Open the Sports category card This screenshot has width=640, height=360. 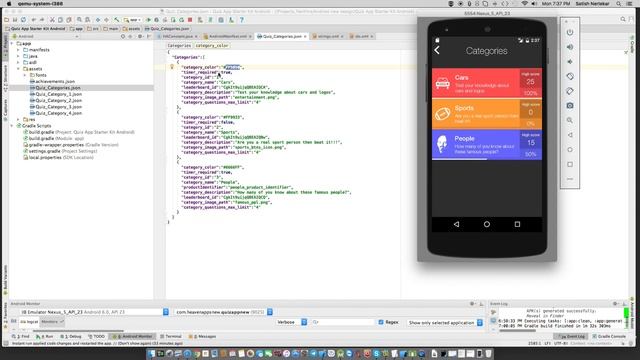tap(487, 114)
